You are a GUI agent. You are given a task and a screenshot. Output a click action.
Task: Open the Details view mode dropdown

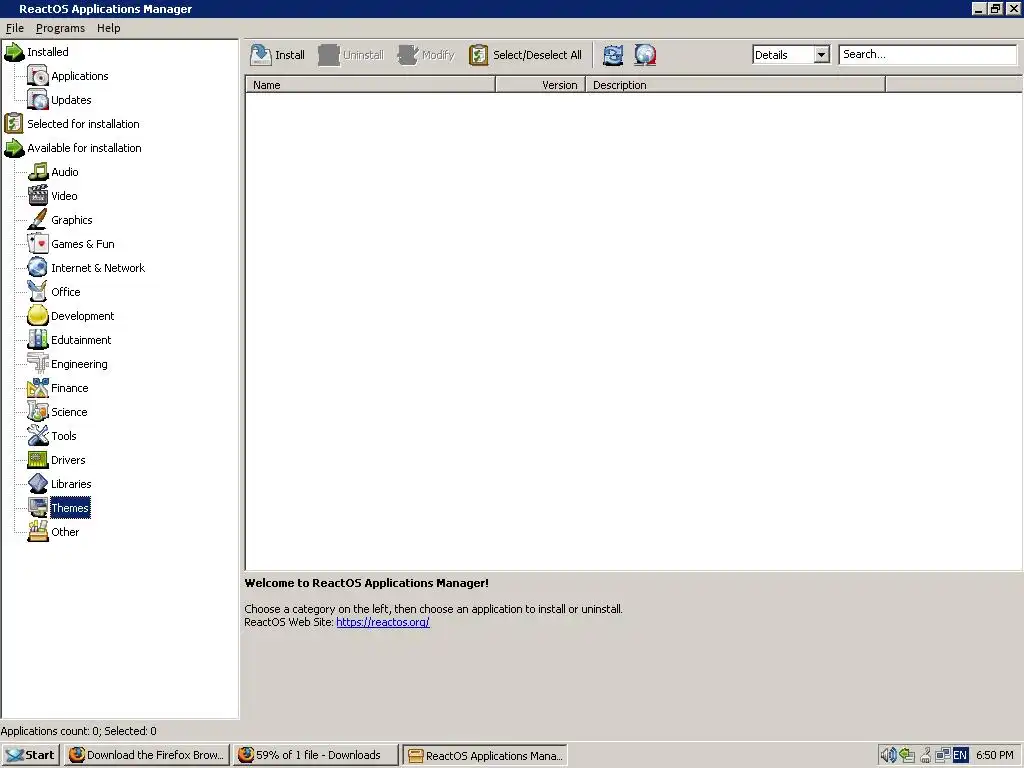(x=821, y=55)
